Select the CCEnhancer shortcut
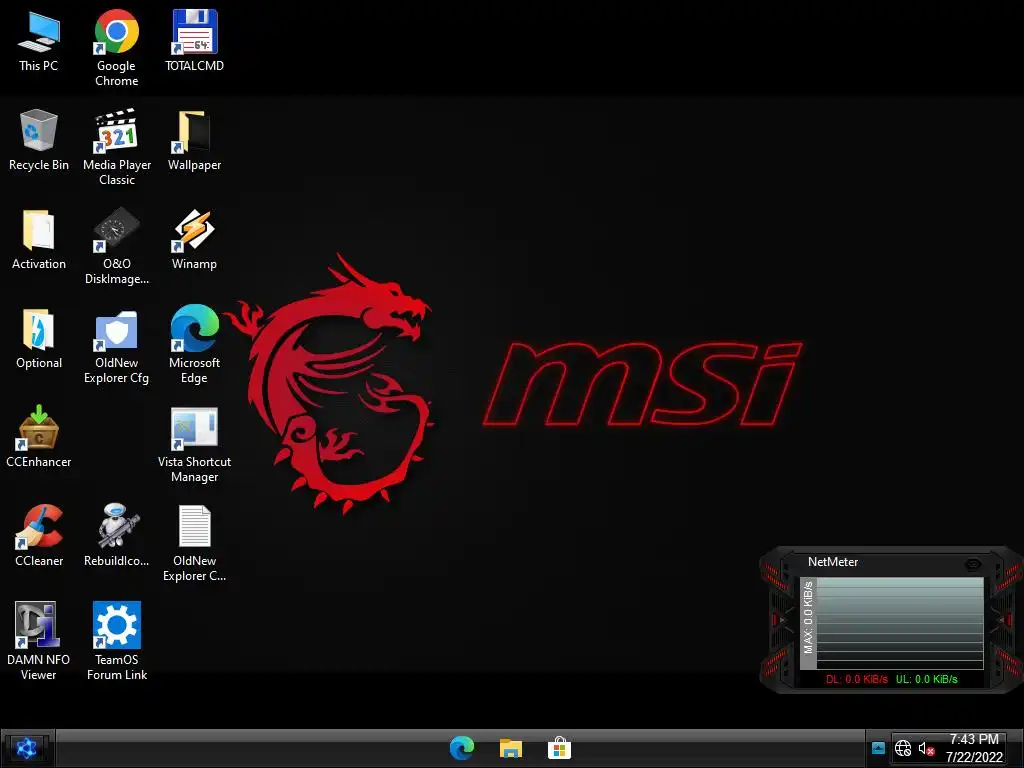The image size is (1024, 768). (39, 437)
